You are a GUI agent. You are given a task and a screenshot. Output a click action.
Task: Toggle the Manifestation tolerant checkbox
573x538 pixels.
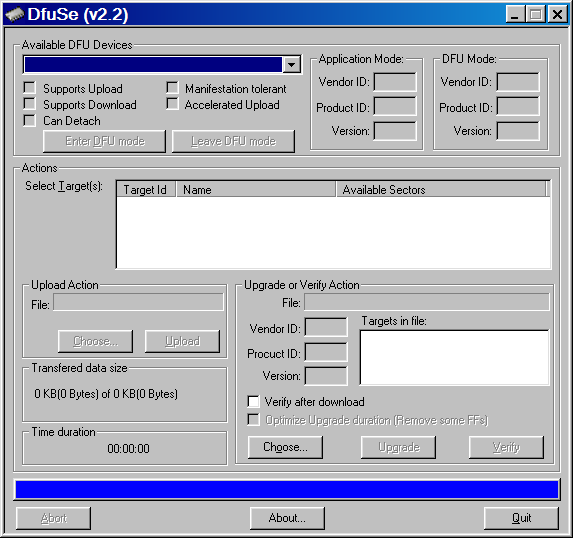click(172, 88)
